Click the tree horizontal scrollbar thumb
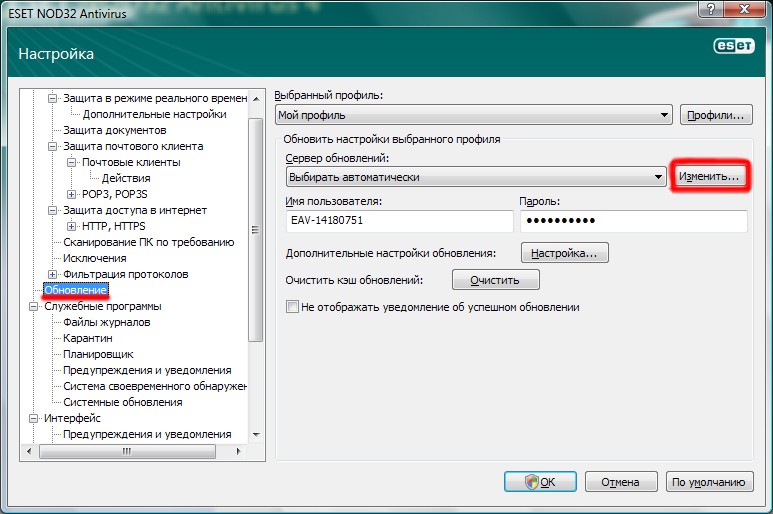 [127, 451]
